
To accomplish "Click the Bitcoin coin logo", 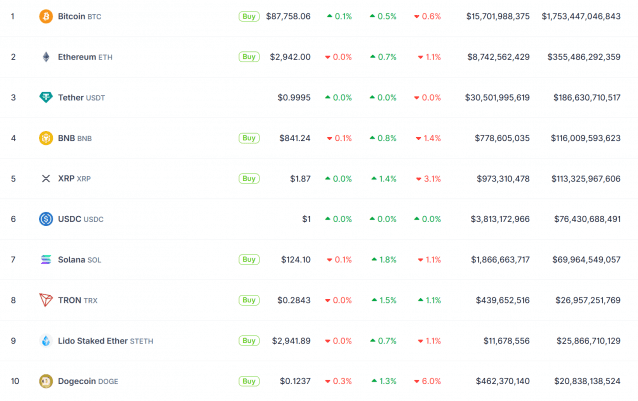I will 45,17.
